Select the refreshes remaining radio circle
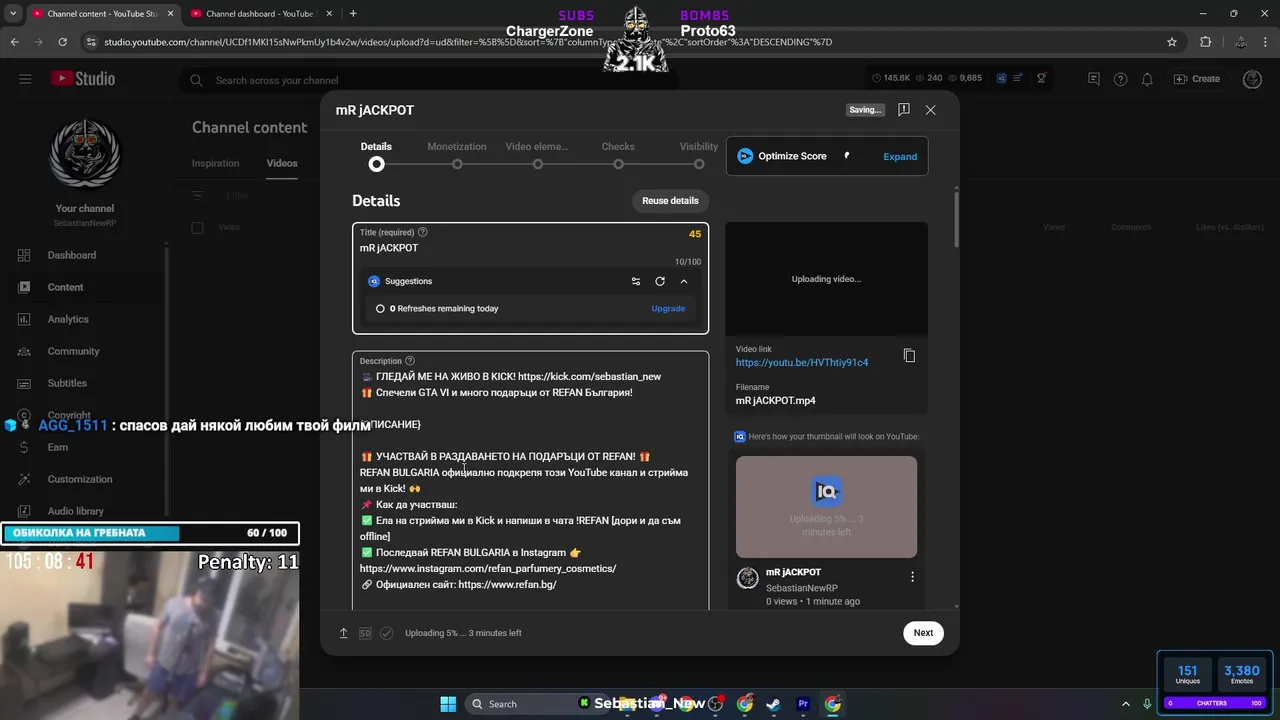 [380, 309]
